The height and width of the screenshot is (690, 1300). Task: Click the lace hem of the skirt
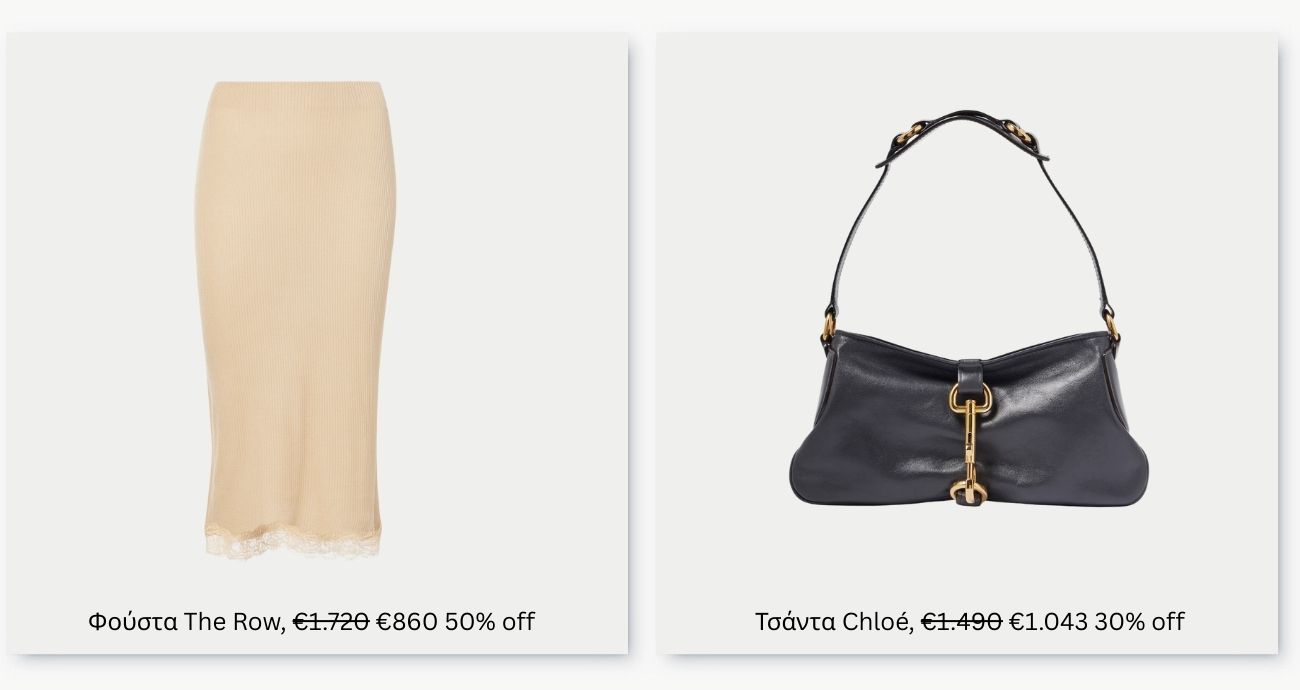[292, 541]
